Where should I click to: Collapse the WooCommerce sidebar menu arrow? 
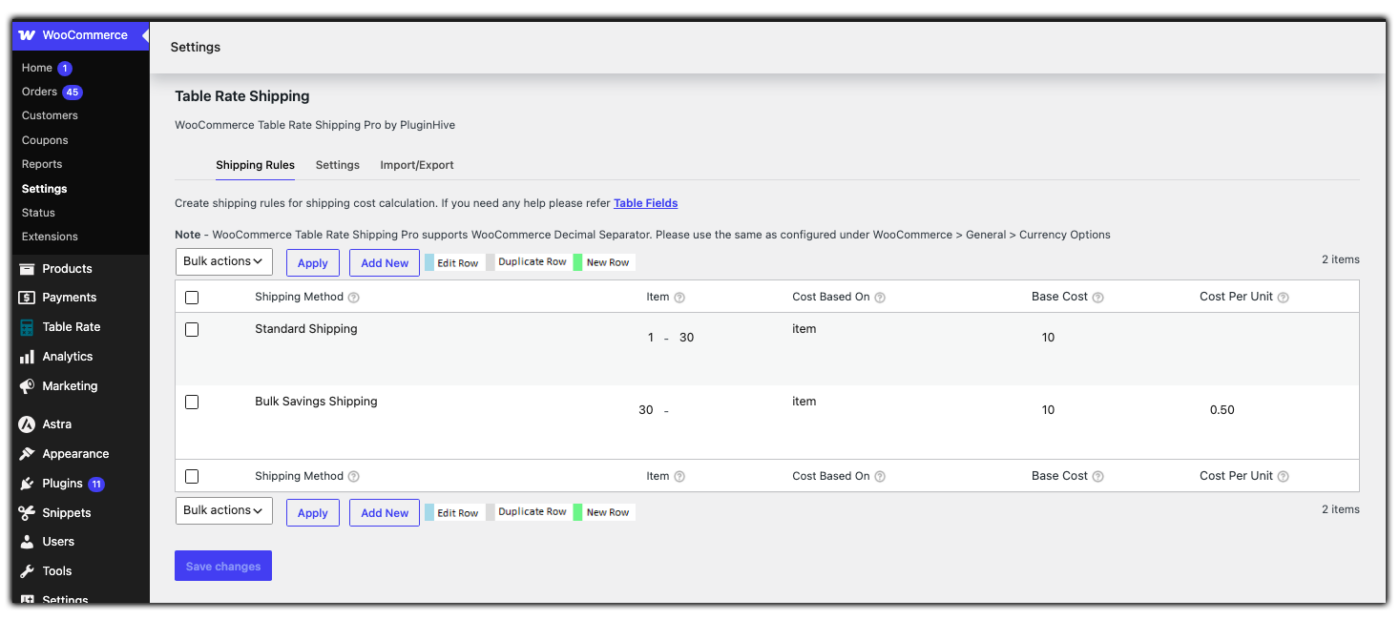tap(146, 35)
